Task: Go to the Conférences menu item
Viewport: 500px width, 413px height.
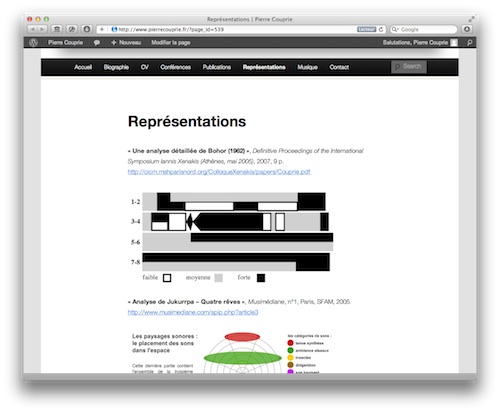Action: tap(175, 67)
